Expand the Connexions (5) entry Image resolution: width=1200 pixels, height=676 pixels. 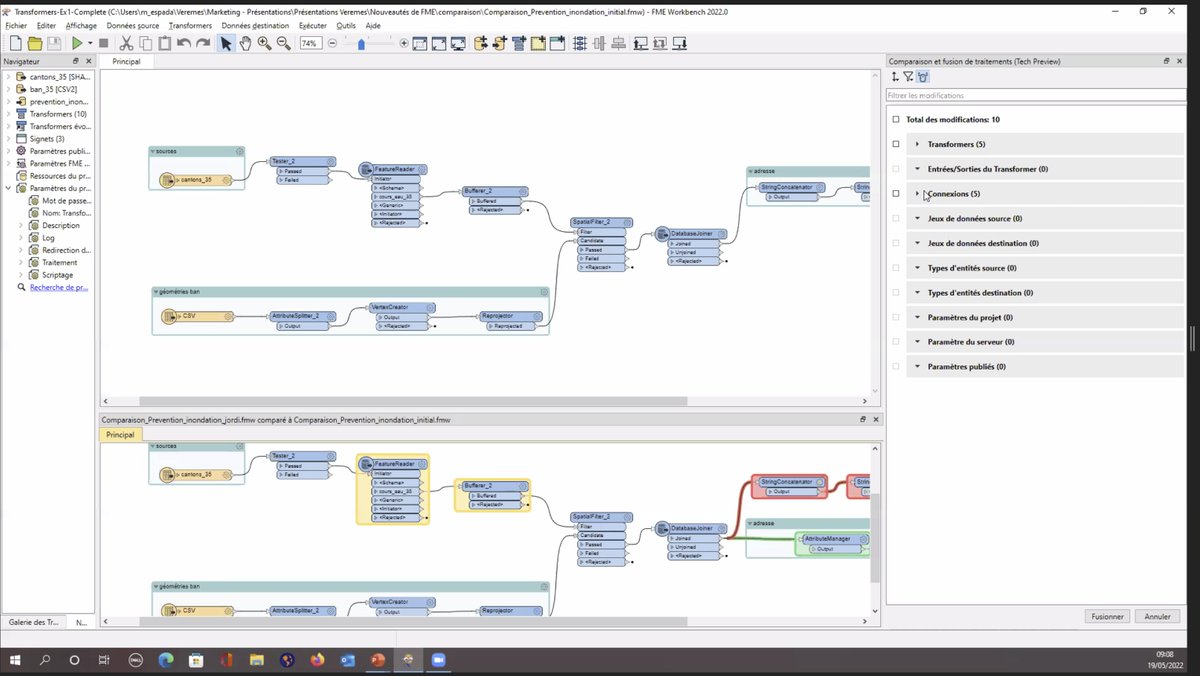[917, 193]
